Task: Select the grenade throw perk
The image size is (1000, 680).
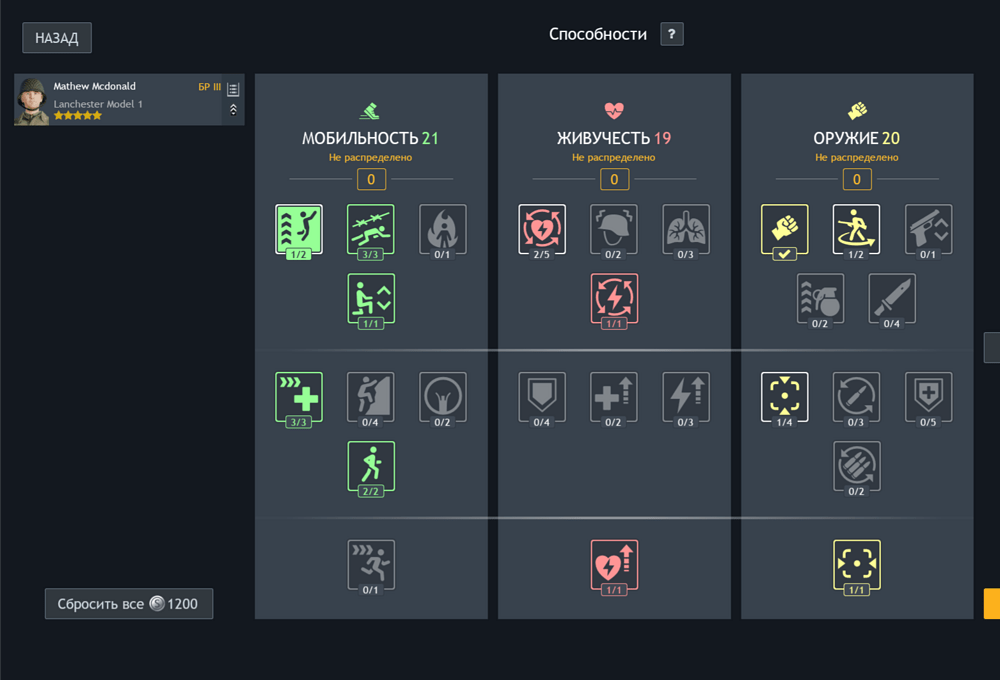Action: [821, 299]
